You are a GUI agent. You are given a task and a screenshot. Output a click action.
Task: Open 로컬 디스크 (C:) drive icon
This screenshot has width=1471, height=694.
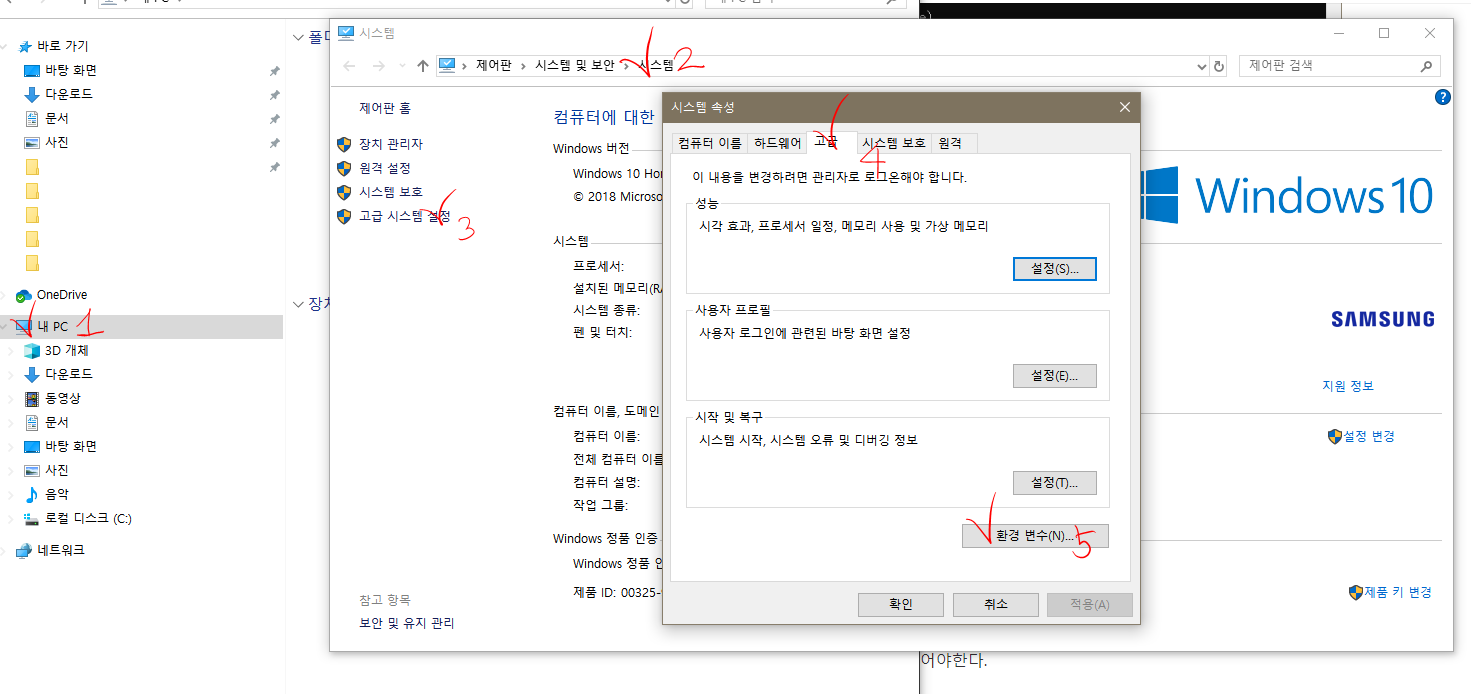click(31, 518)
